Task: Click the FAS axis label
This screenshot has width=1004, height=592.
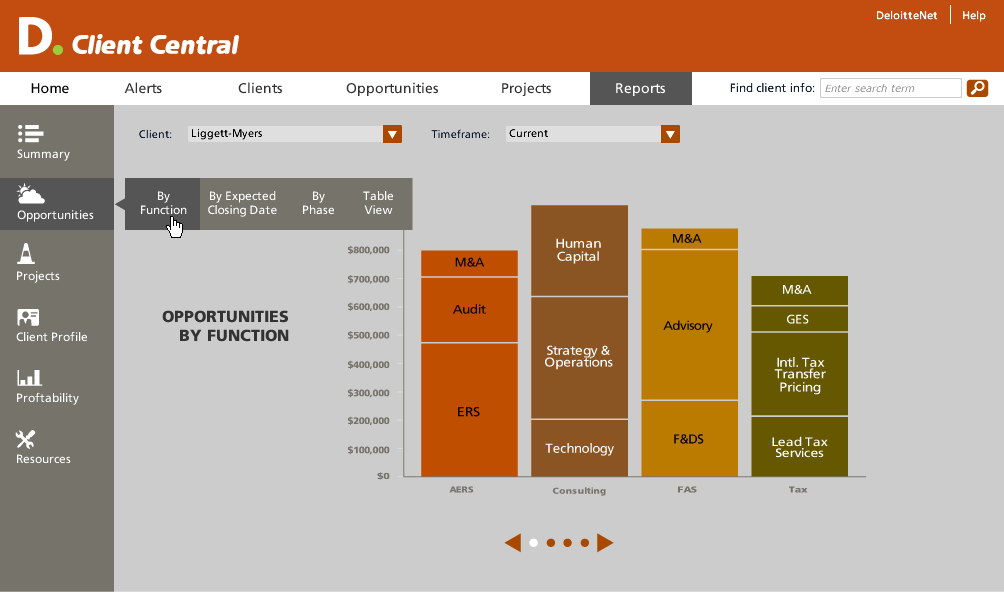Action: click(687, 490)
